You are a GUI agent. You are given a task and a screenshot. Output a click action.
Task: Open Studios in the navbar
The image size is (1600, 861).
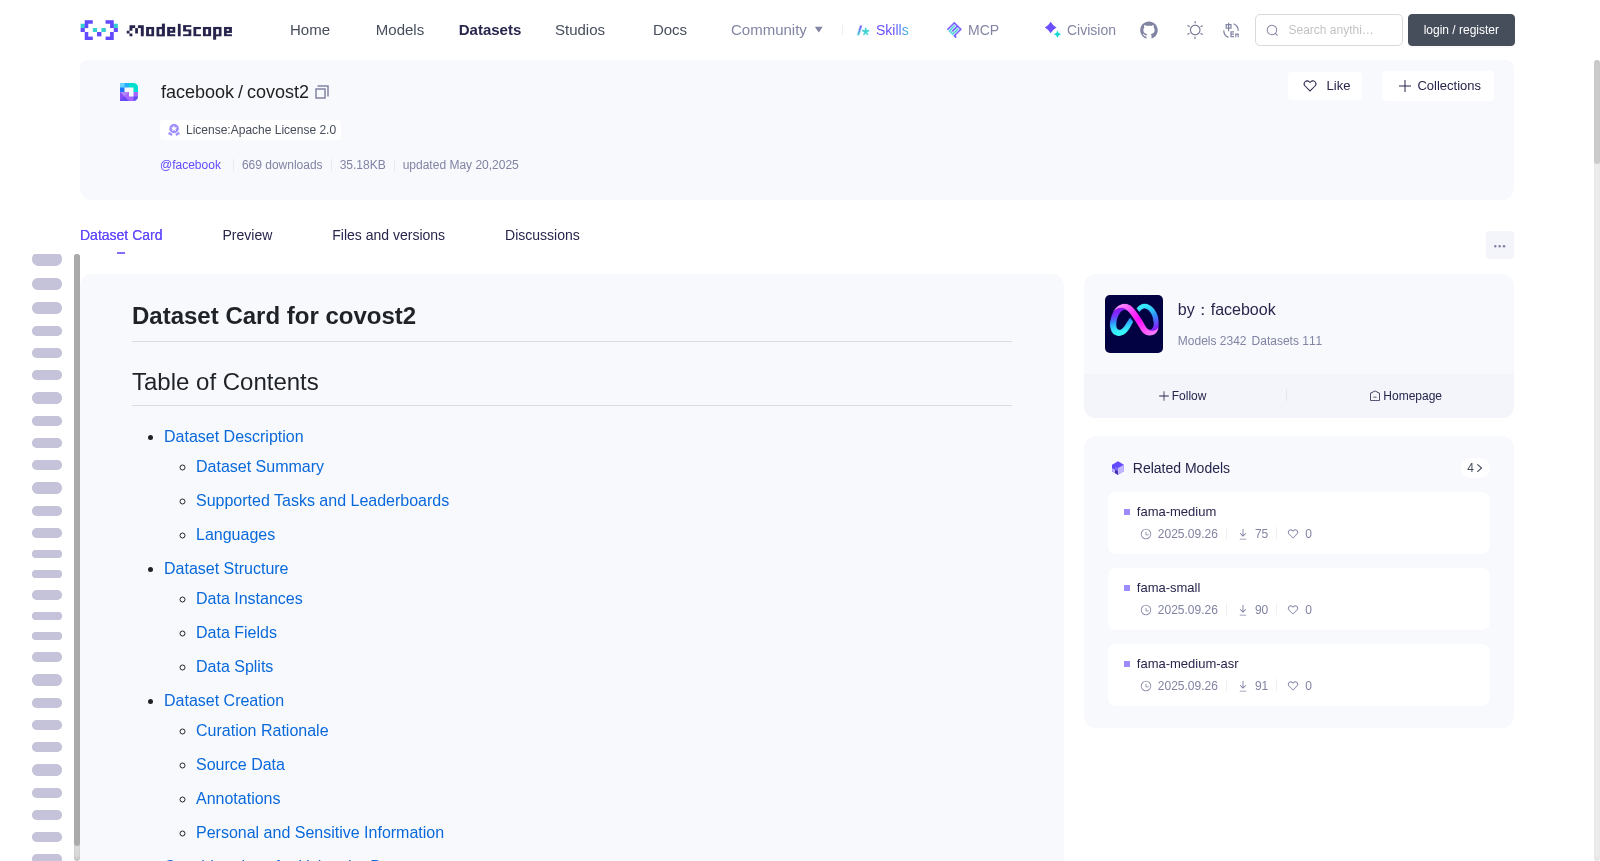coord(580,30)
